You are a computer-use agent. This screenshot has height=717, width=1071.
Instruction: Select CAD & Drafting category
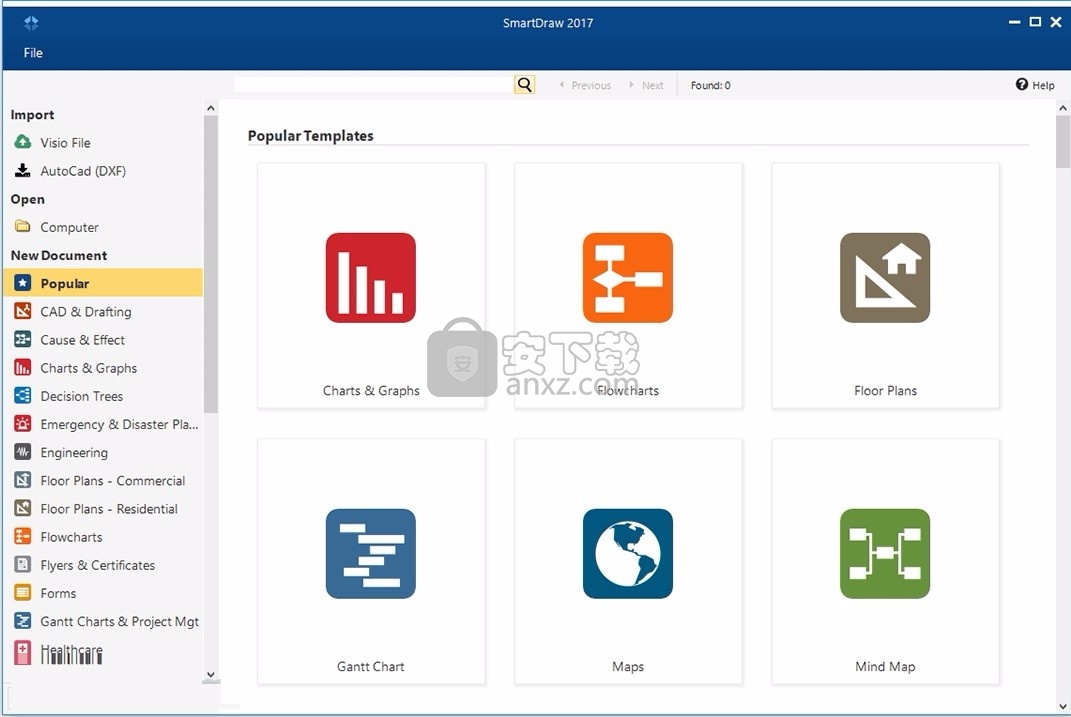86,311
